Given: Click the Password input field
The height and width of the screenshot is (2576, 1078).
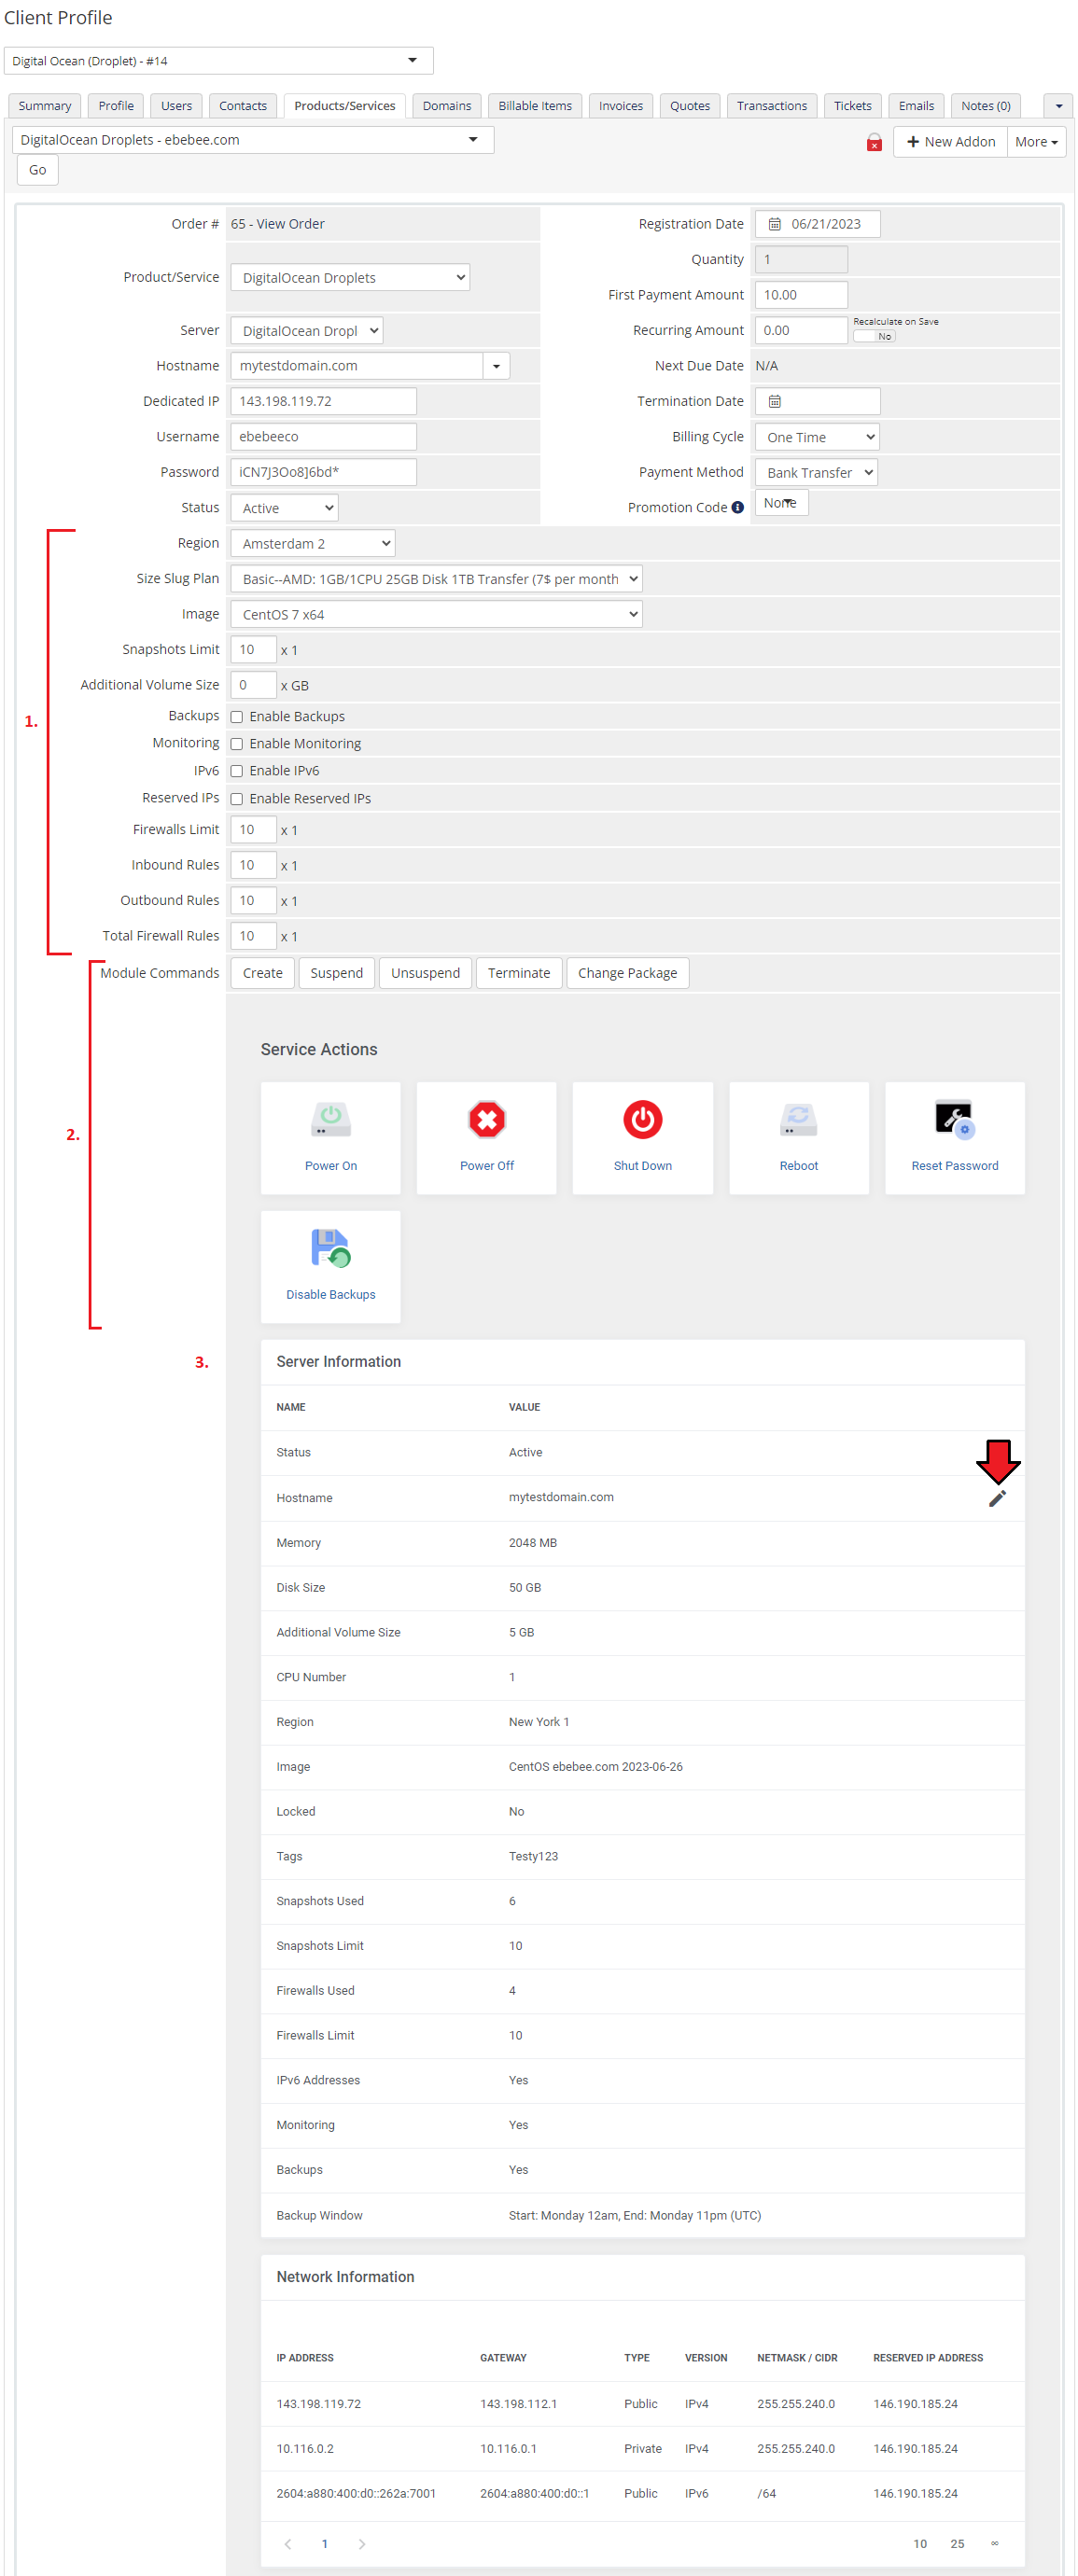Looking at the screenshot, I should (x=324, y=472).
